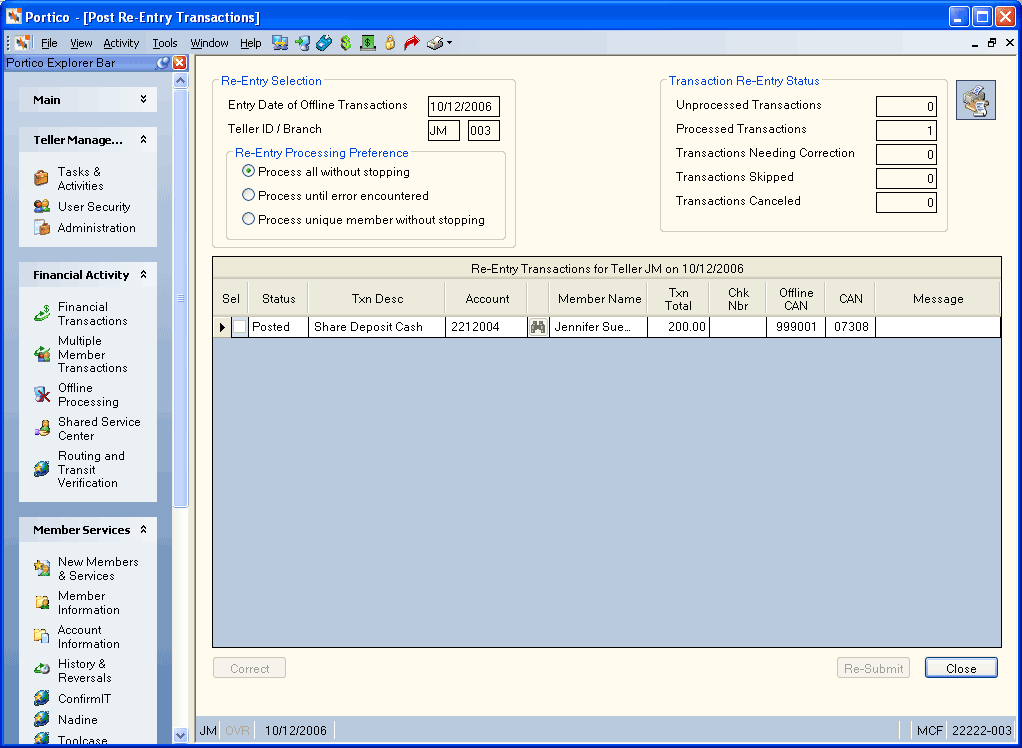Image resolution: width=1022 pixels, height=748 pixels.
Task: Click the padlock toolbar icon
Action: click(390, 43)
